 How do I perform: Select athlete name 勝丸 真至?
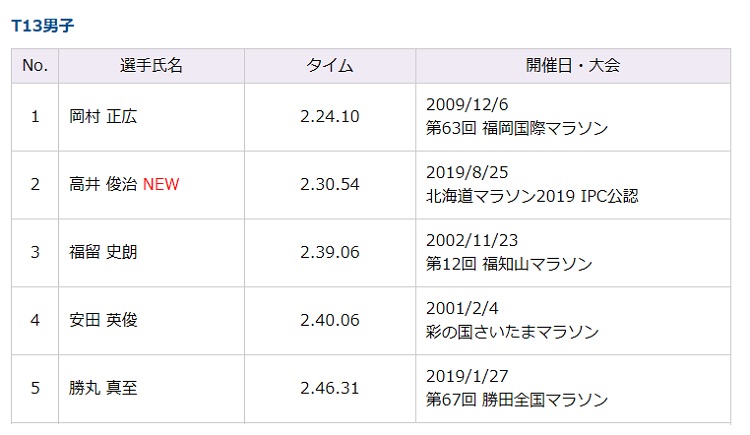104,388
